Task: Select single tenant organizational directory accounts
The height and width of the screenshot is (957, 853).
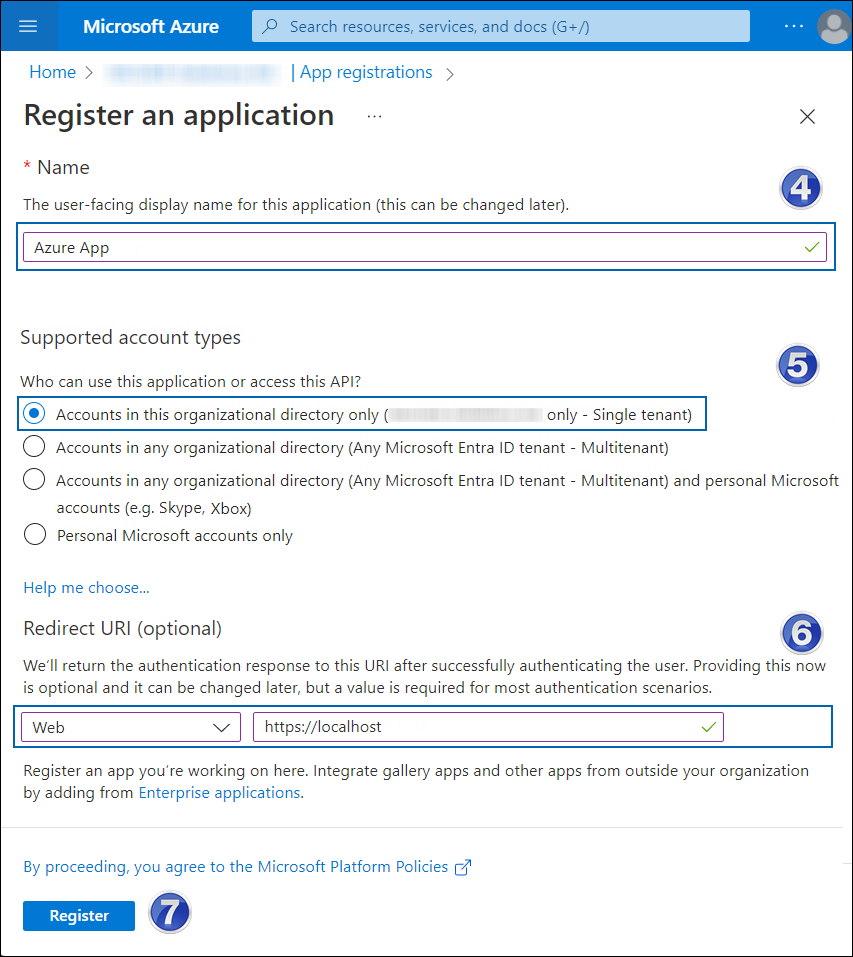Action: pyautogui.click(x=34, y=413)
